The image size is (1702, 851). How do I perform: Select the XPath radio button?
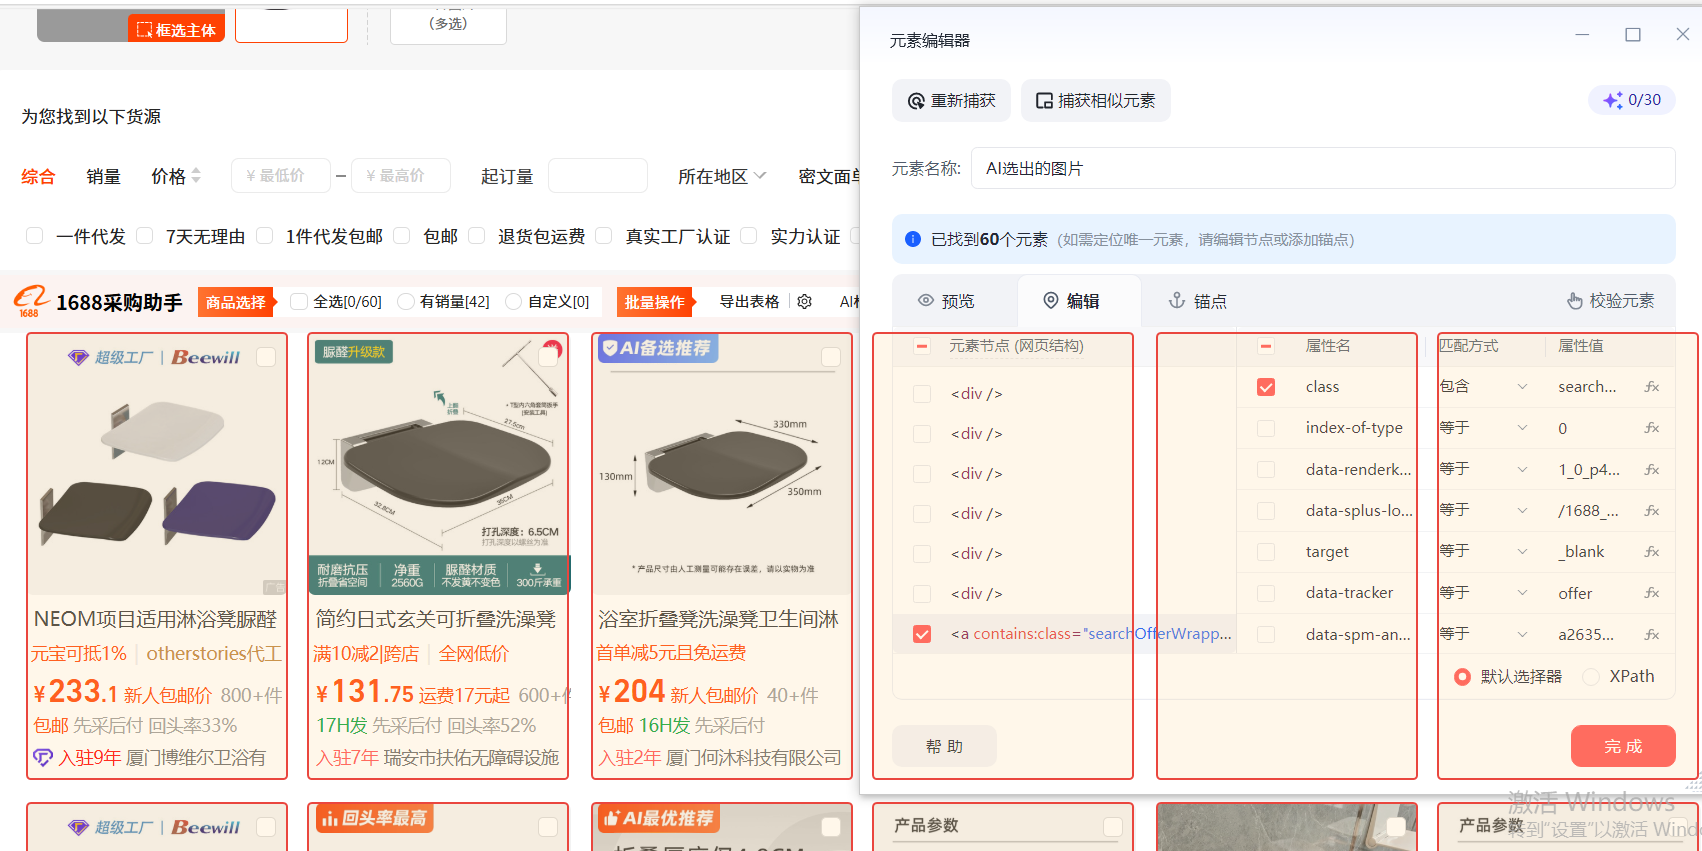(x=1591, y=677)
